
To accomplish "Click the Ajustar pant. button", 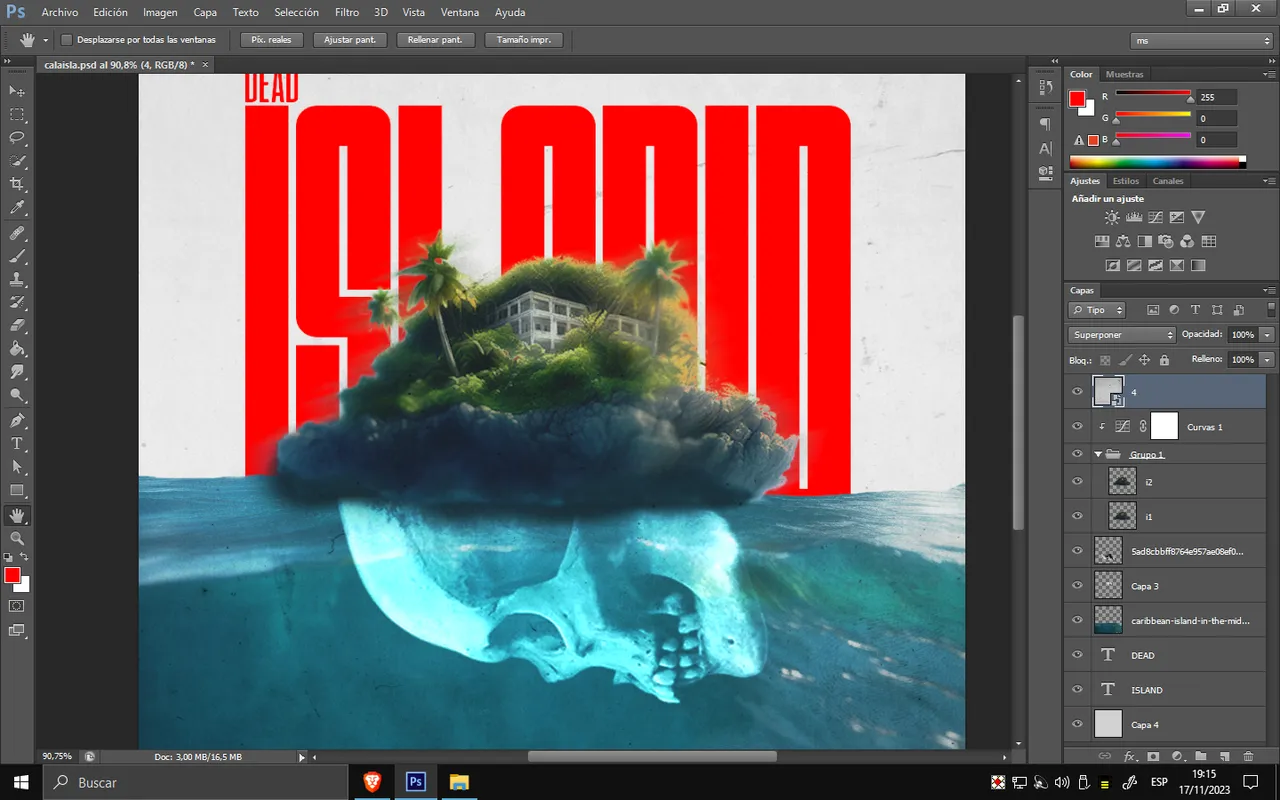I will point(350,40).
